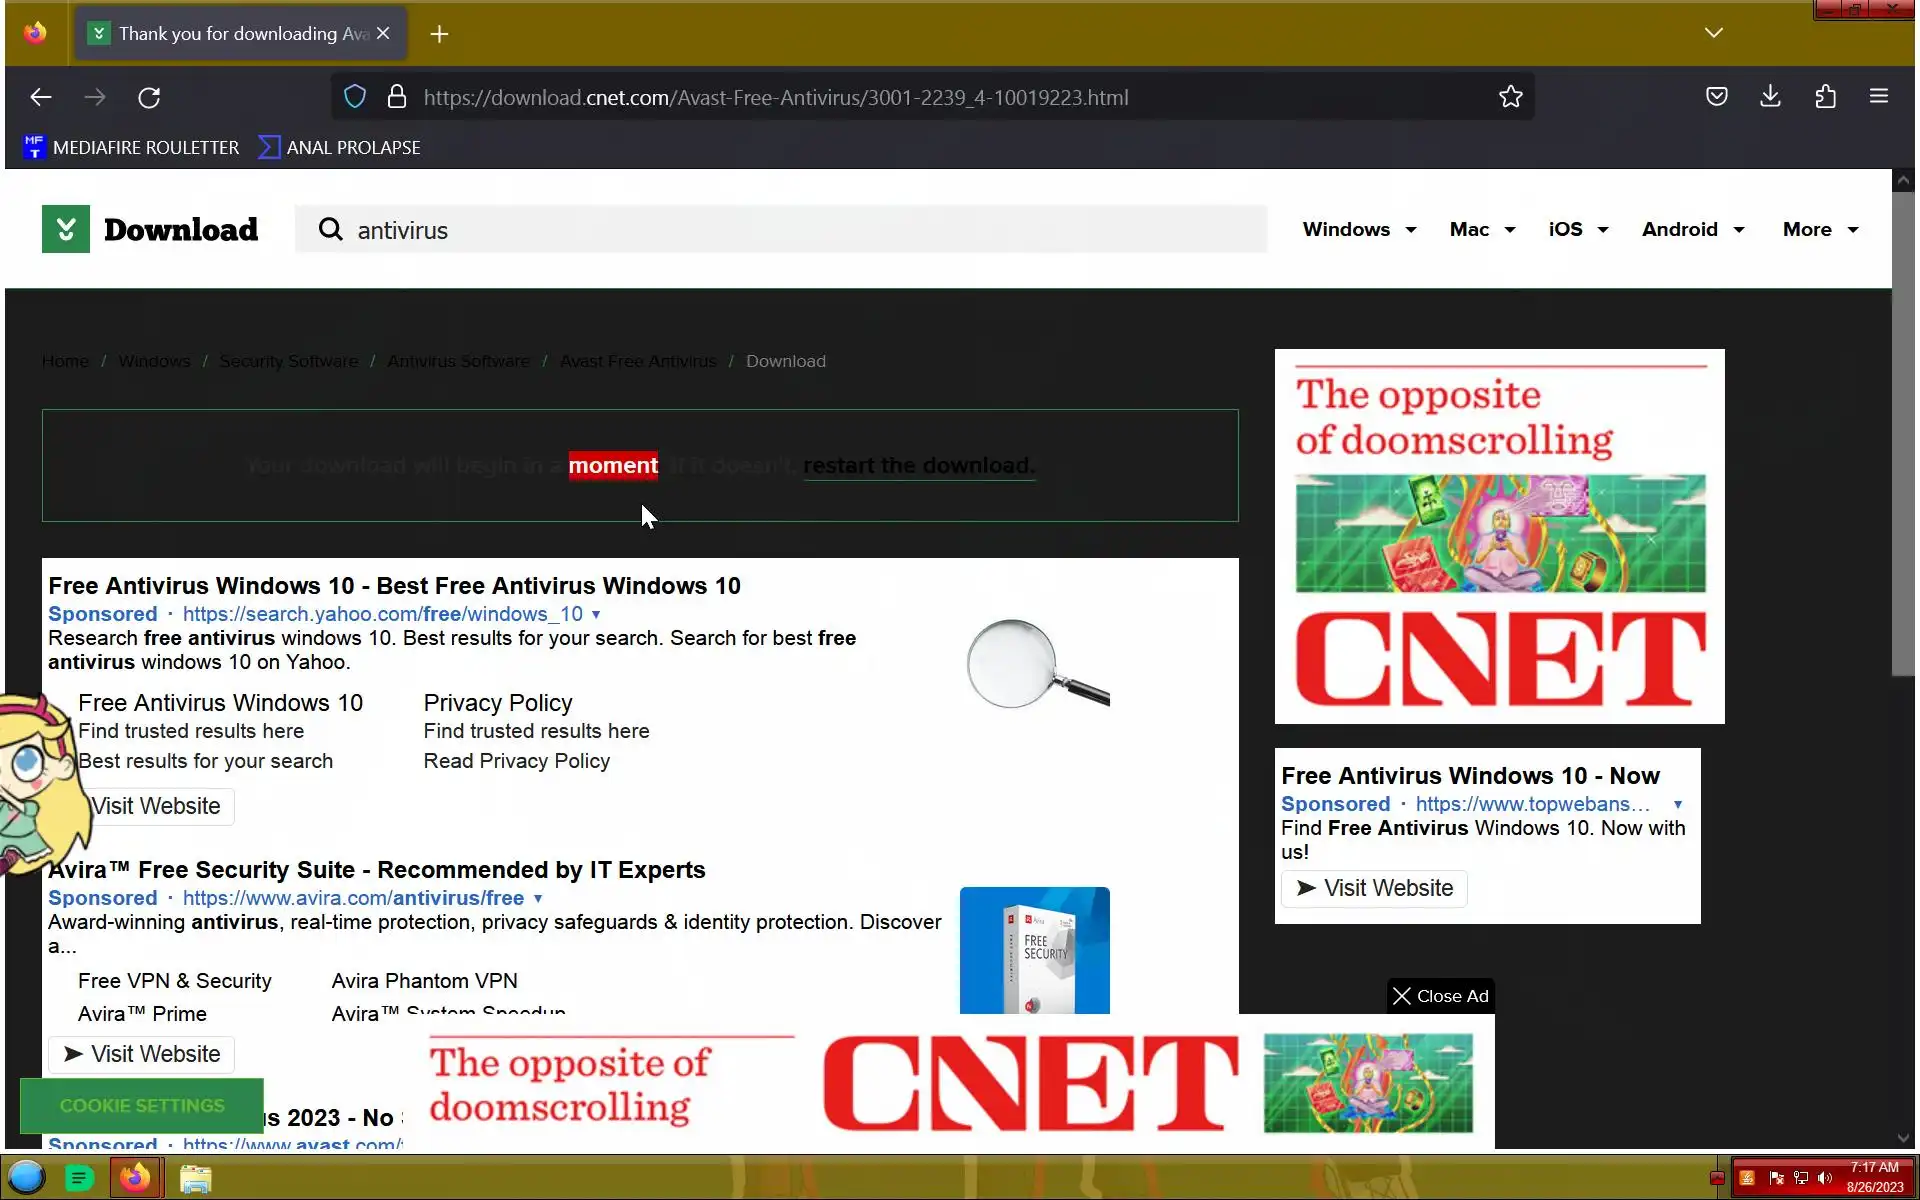This screenshot has height=1200, width=1920.
Task: Expand the Android navigation dropdown
Action: click(x=1692, y=229)
